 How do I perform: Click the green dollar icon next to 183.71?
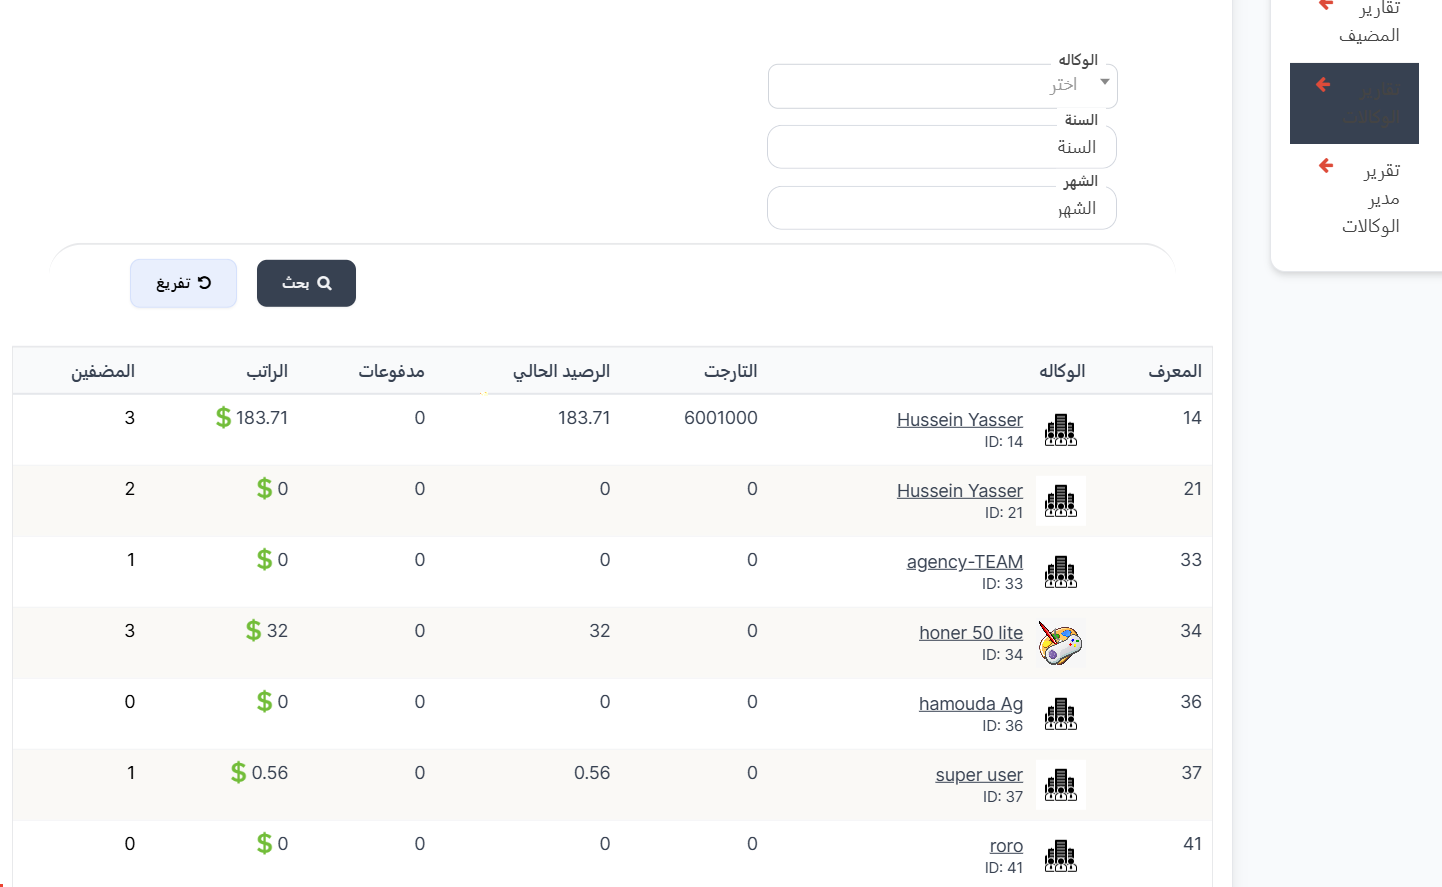[x=223, y=418]
